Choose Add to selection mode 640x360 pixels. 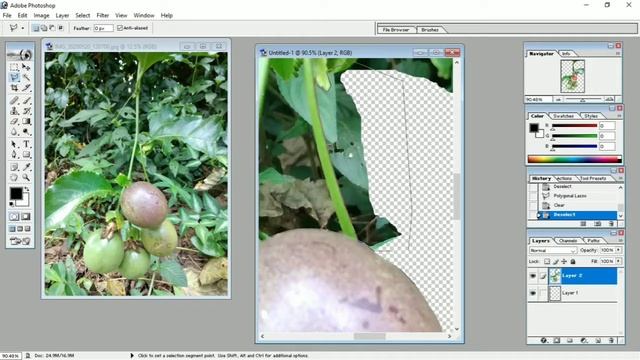click(x=44, y=28)
